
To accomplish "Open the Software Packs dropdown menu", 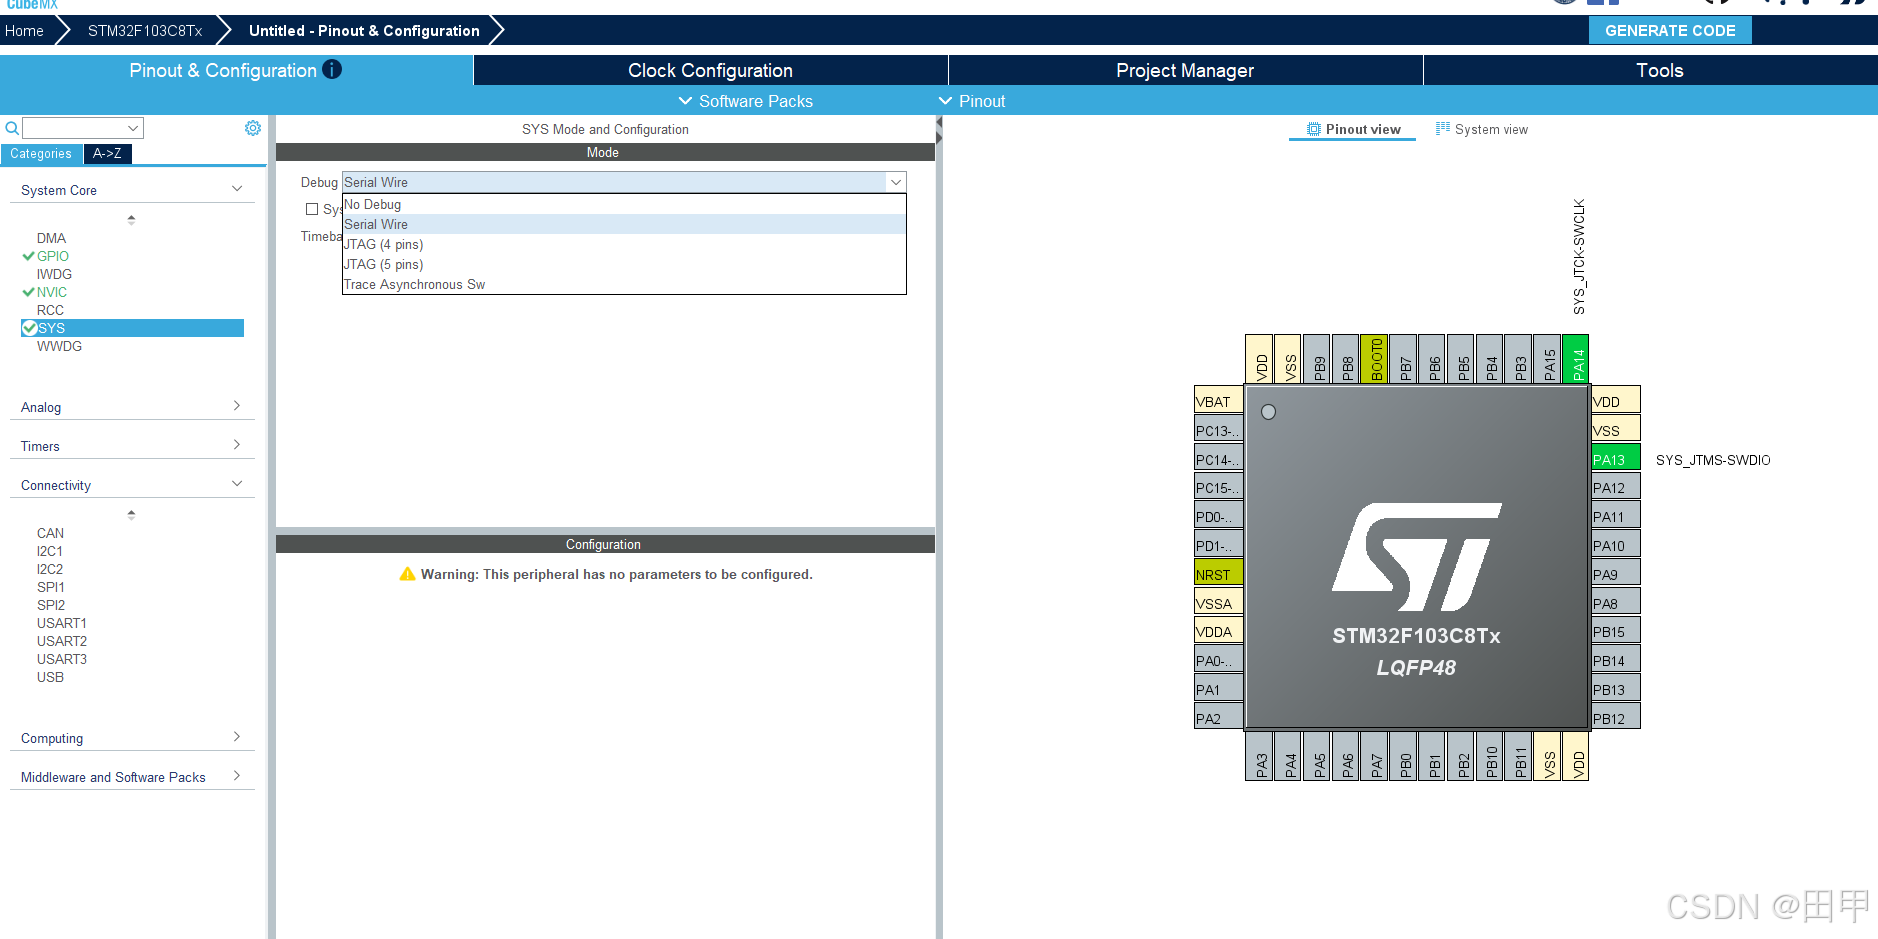I will [745, 101].
